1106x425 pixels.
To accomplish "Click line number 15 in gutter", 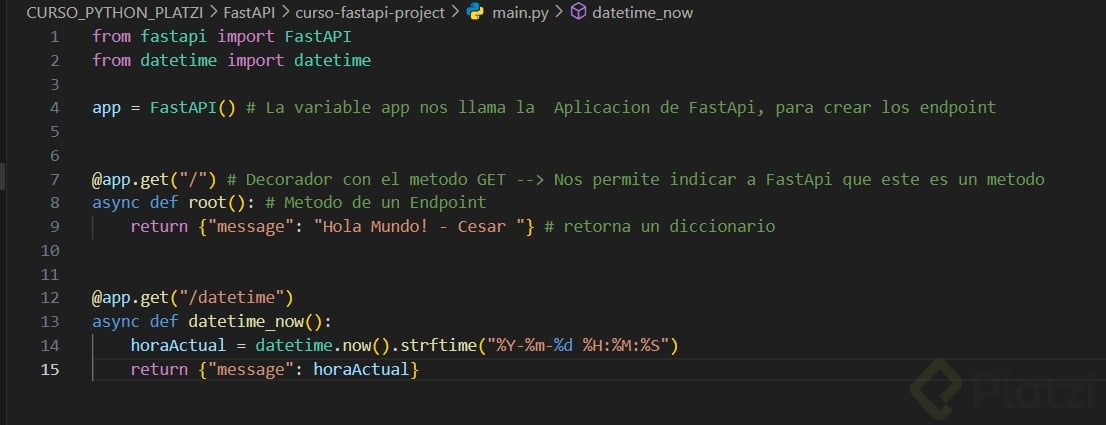I will [50, 369].
